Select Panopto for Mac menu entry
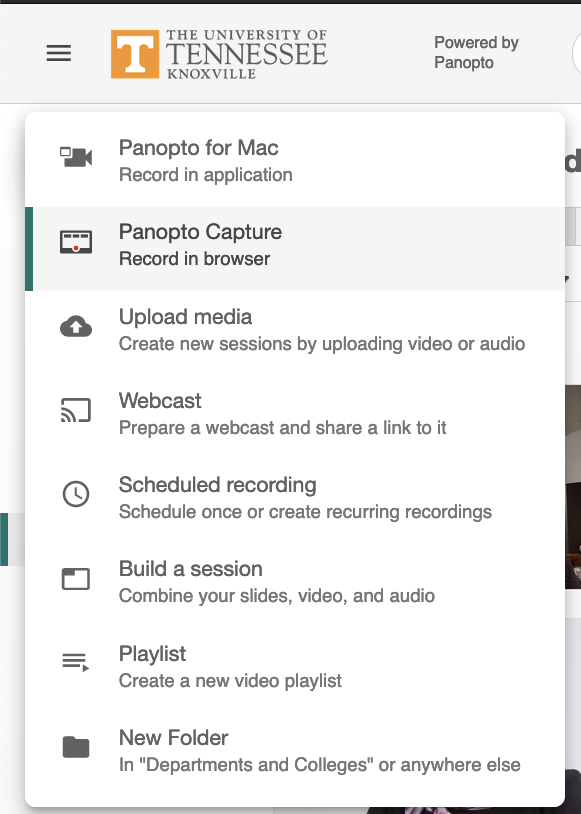 (295, 160)
